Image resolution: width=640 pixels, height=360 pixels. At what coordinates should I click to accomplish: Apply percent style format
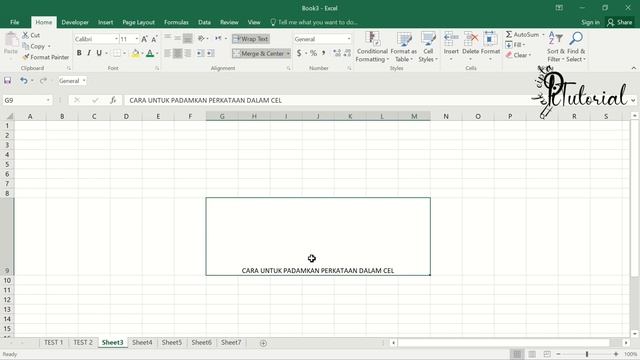[x=313, y=53]
